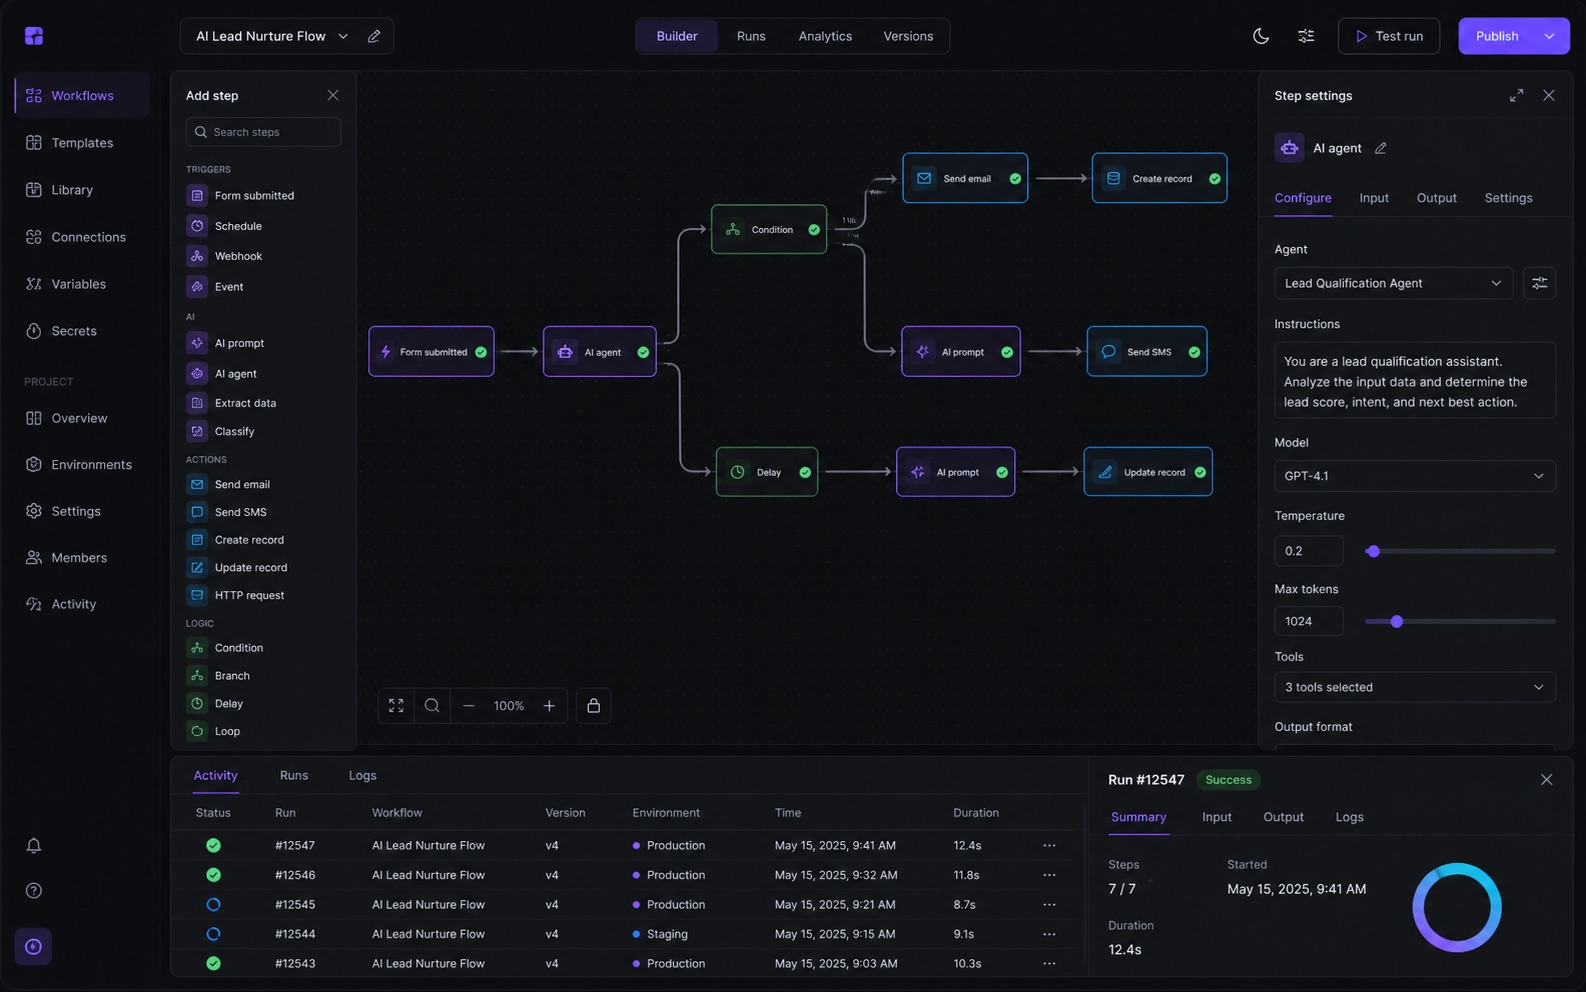
Task: Adjust the Max tokens slider handle
Action: tap(1397, 622)
